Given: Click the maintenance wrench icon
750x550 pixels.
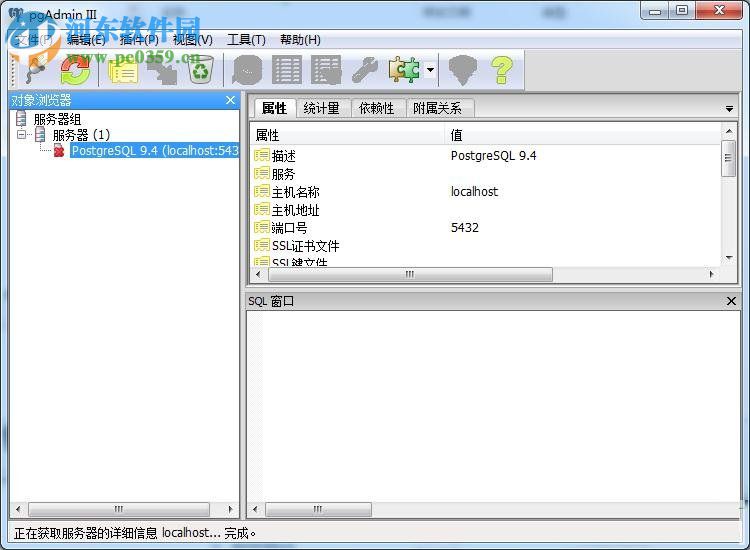Looking at the screenshot, I should [x=365, y=70].
